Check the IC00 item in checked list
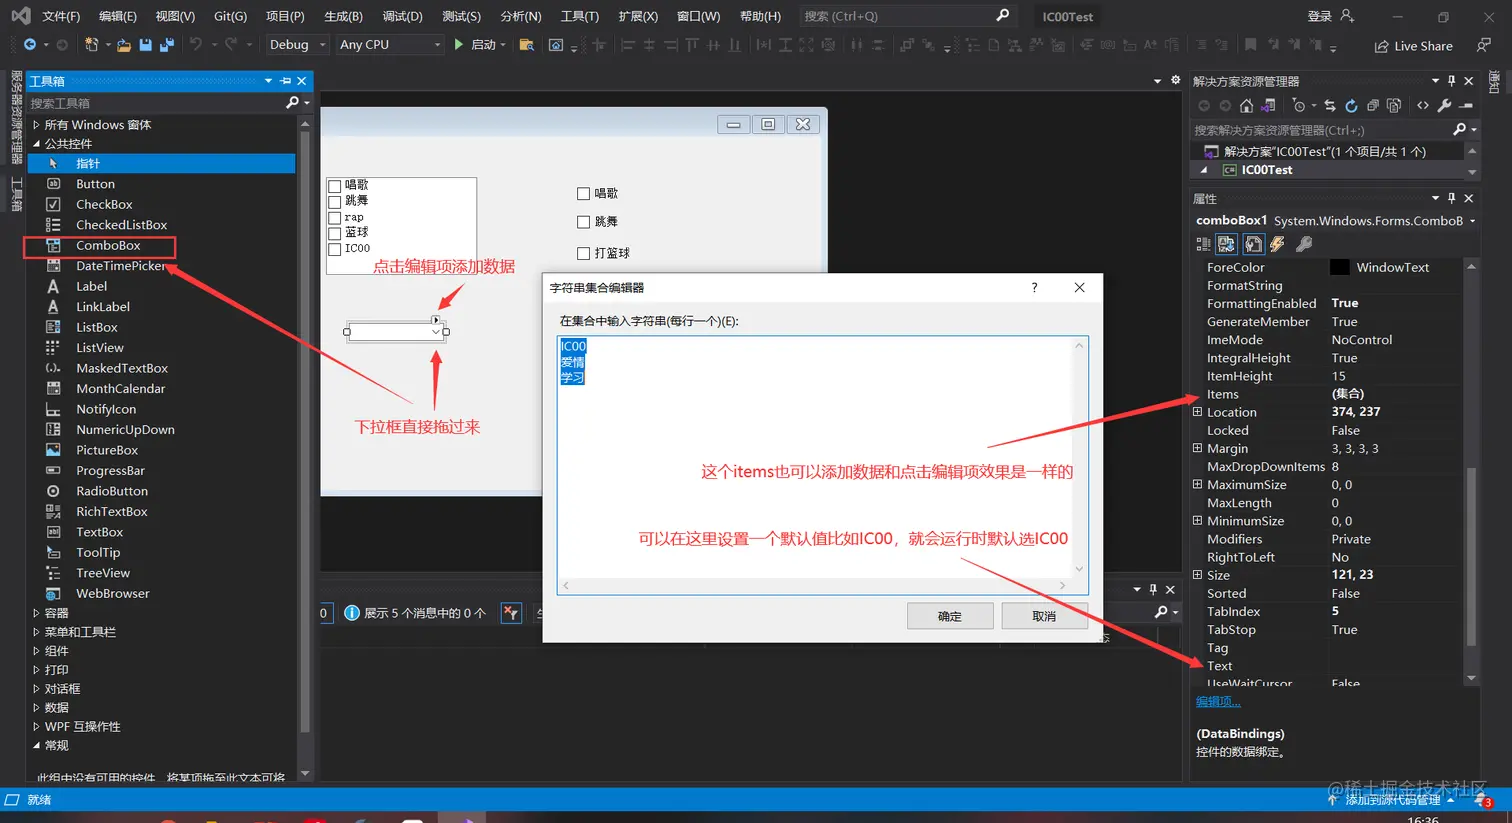 tap(335, 249)
